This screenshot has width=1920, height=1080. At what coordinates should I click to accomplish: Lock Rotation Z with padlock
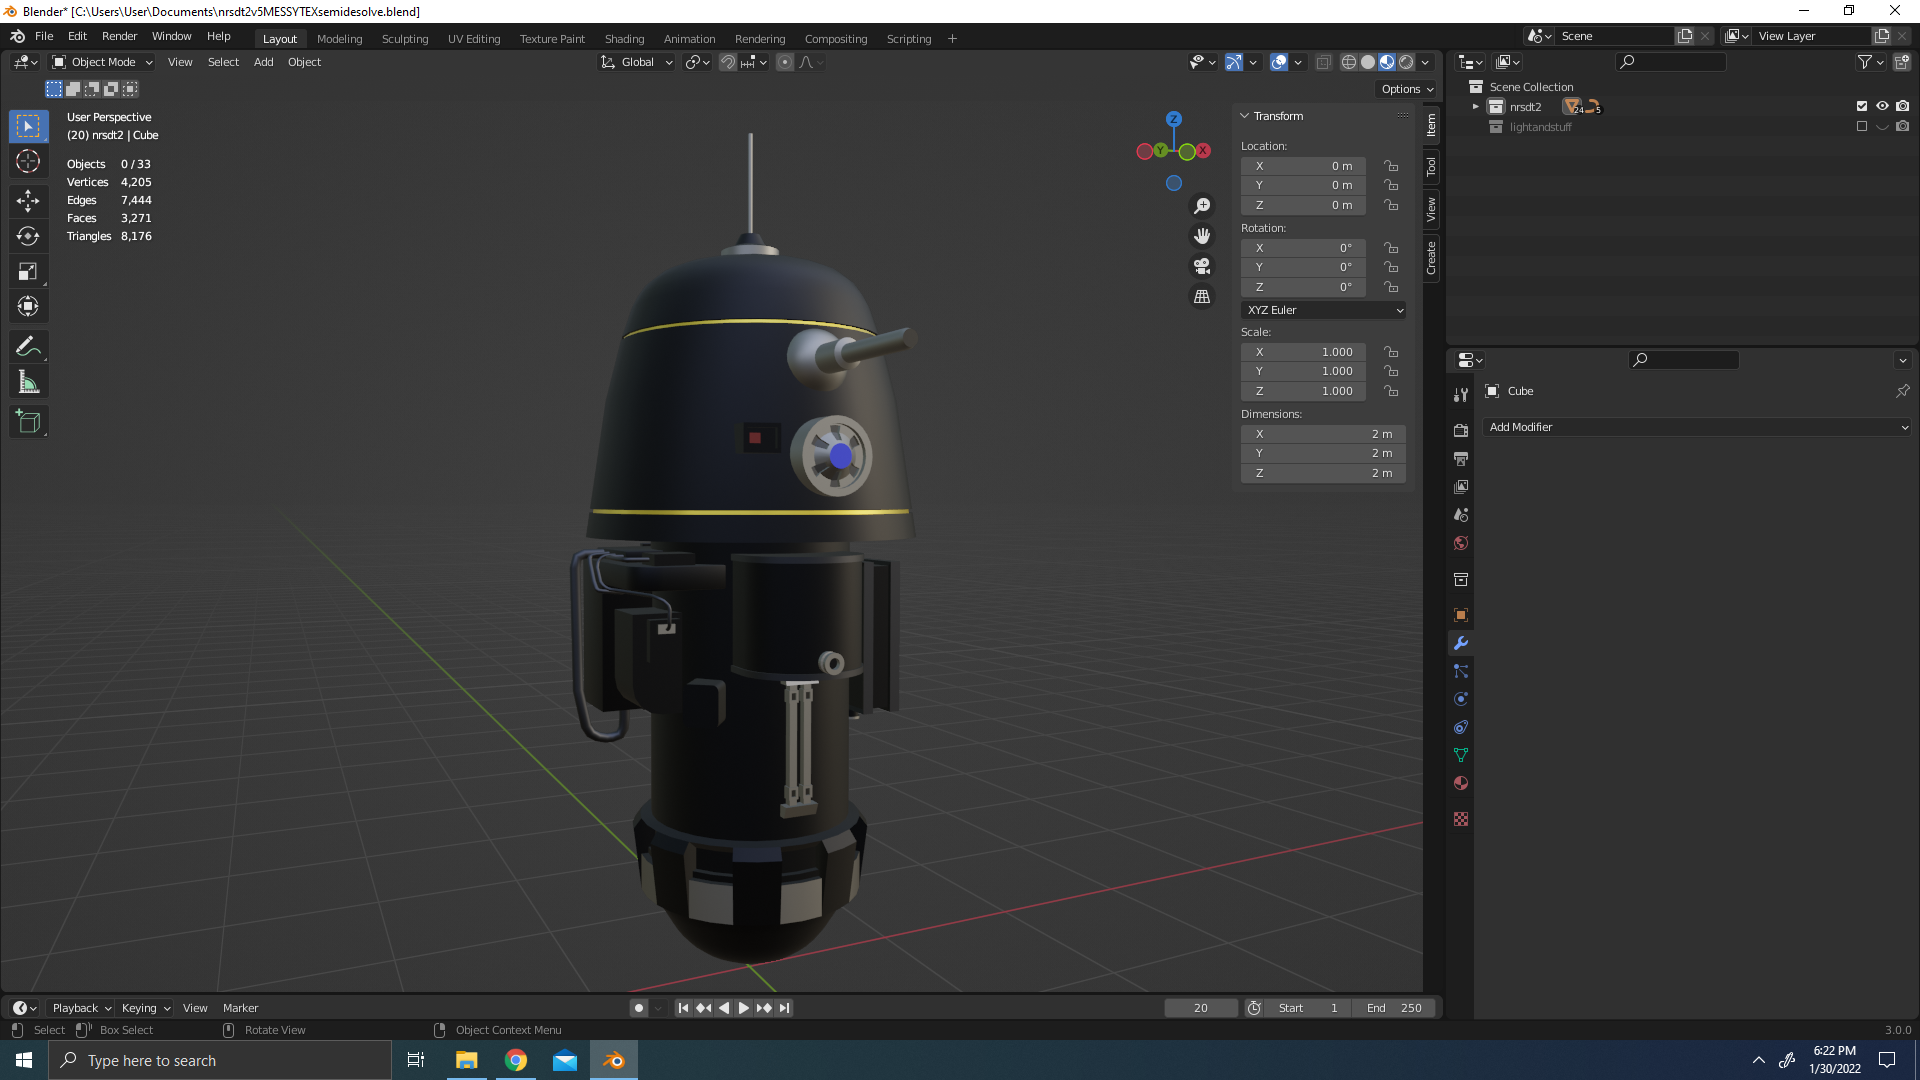coord(1391,287)
